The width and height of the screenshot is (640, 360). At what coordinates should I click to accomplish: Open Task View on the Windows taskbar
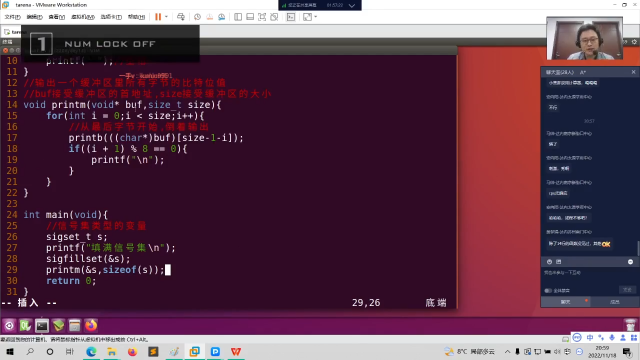point(70,351)
